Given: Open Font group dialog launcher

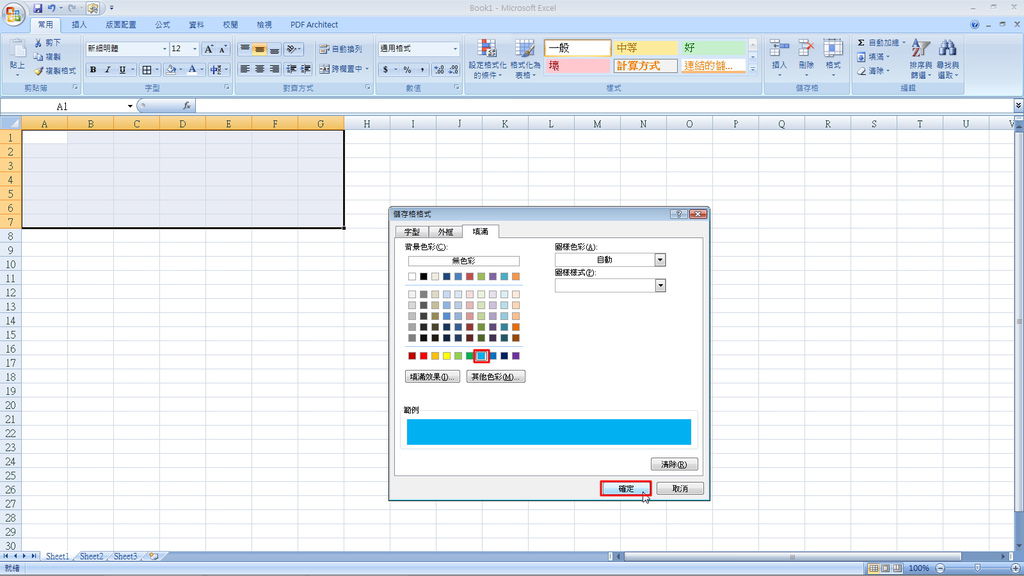Looking at the screenshot, I should [227, 88].
